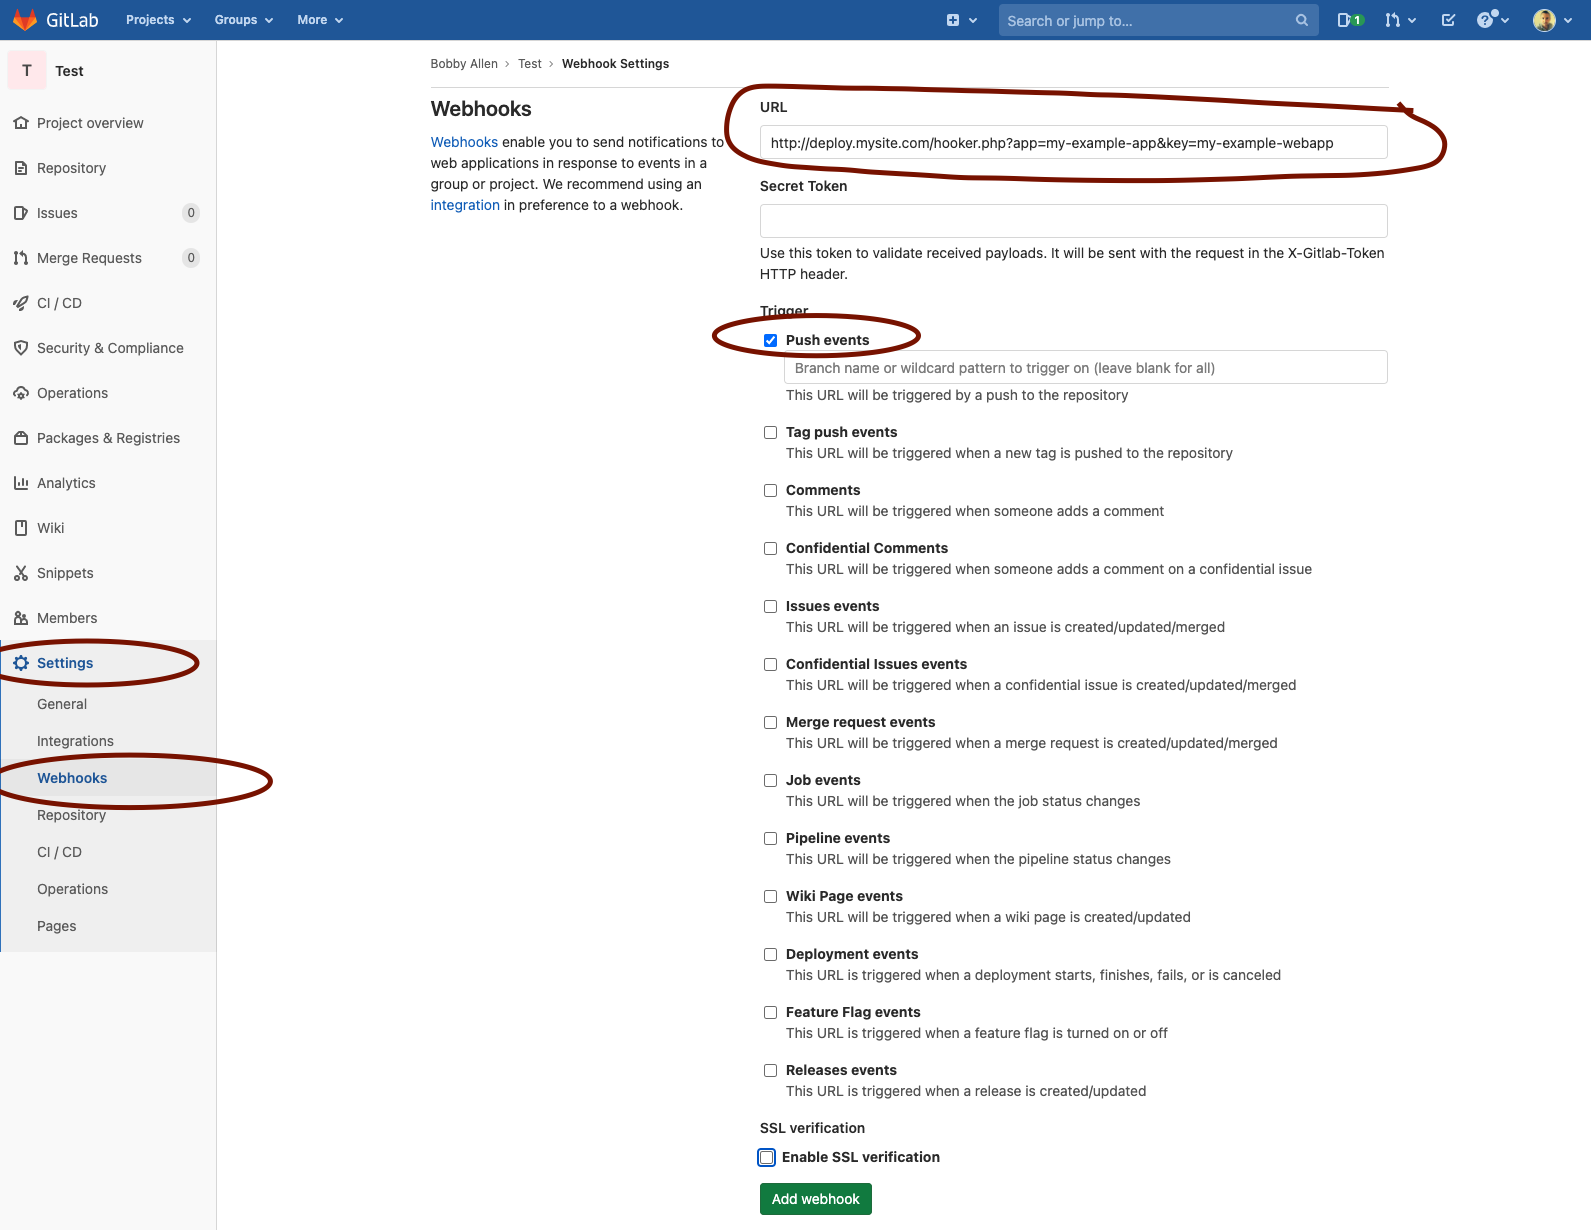Click the branch name wildcard field
The image size is (1591, 1230).
coord(1086,367)
